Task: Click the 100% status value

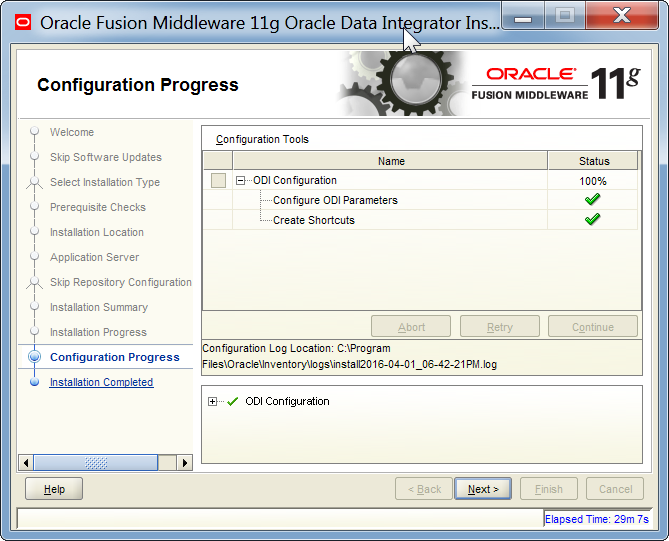Action: point(592,181)
